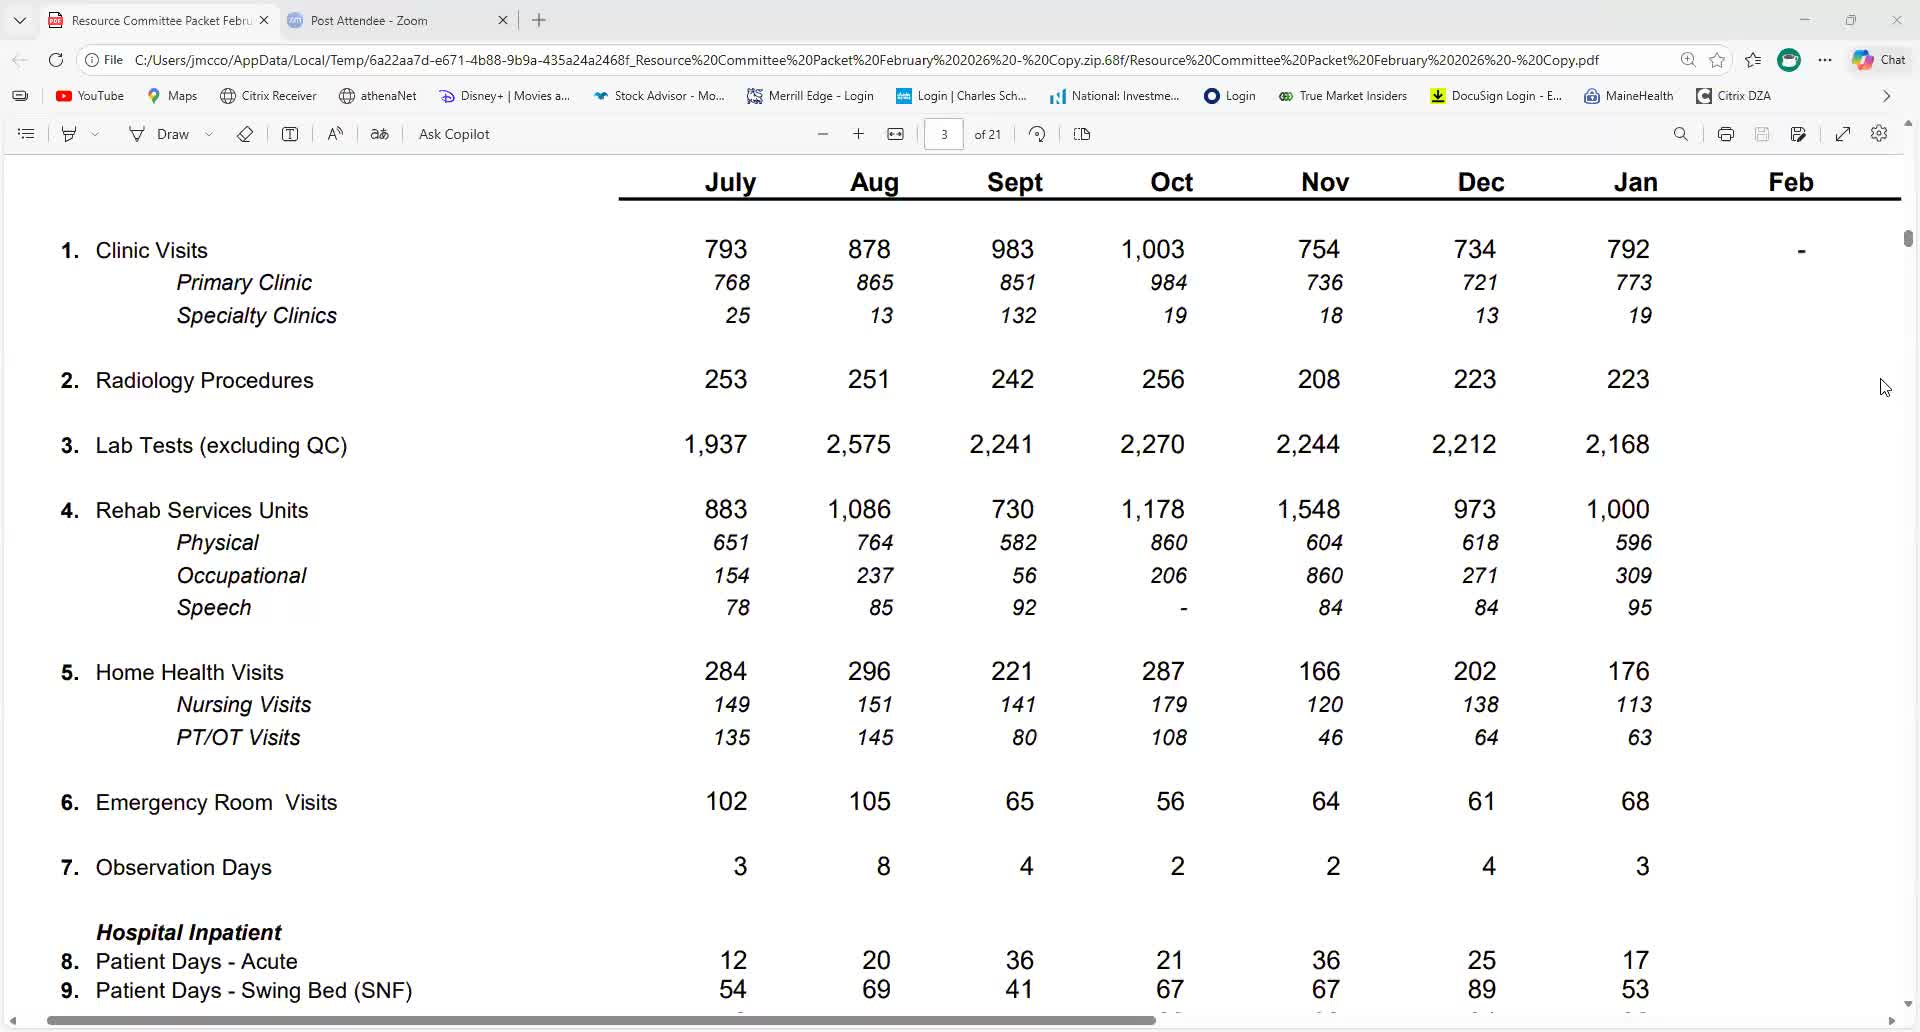
Task: Click the page number input field
Action: 943,134
